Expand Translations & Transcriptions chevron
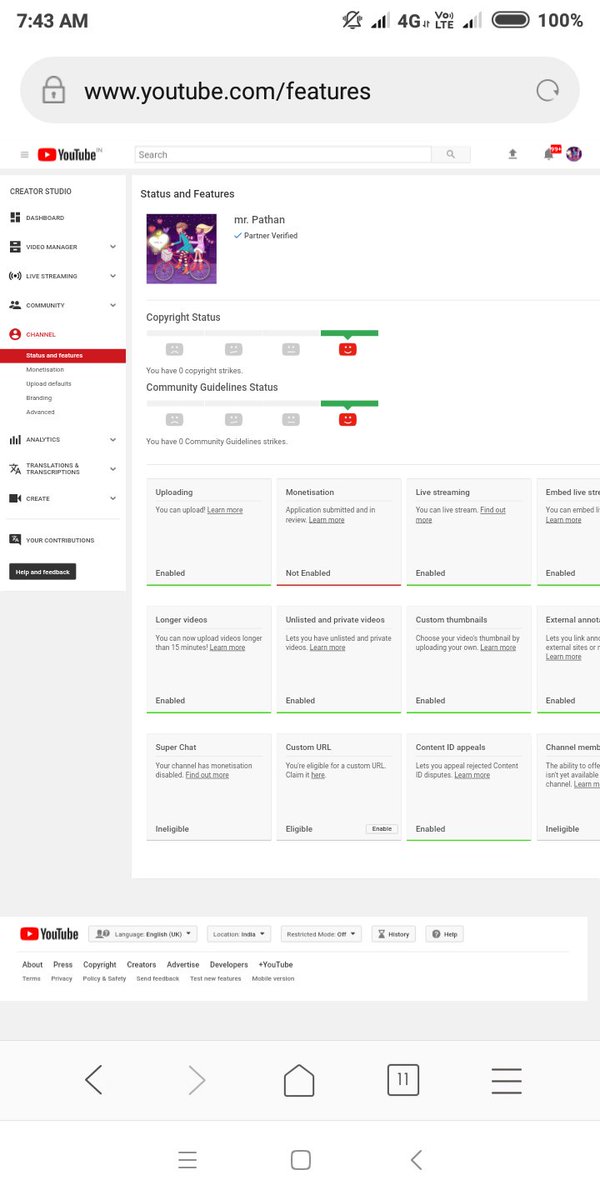 (113, 469)
